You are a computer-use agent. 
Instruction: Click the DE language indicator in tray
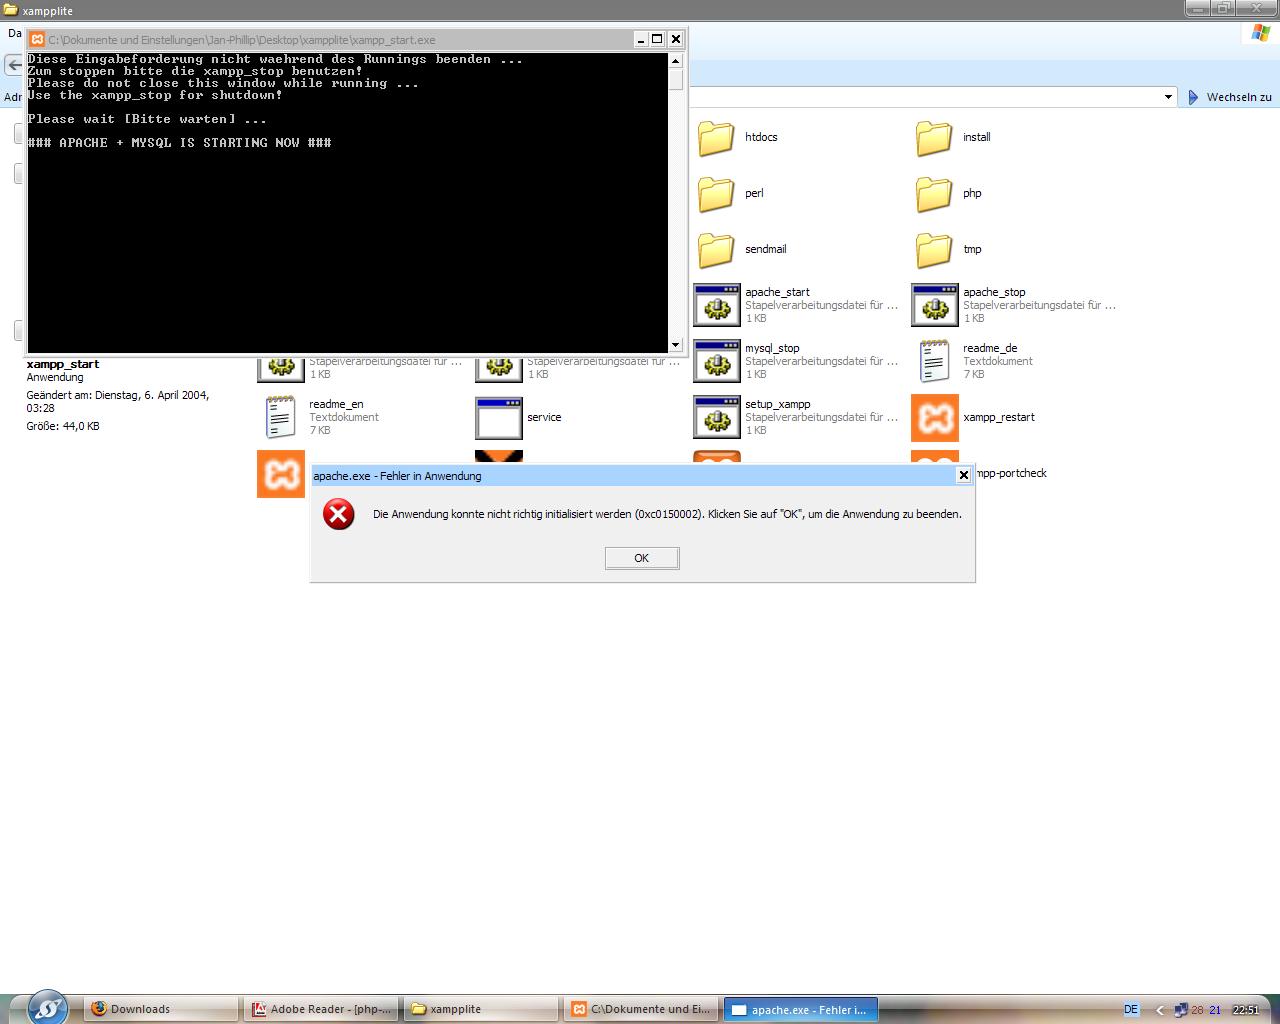[x=1131, y=1009]
